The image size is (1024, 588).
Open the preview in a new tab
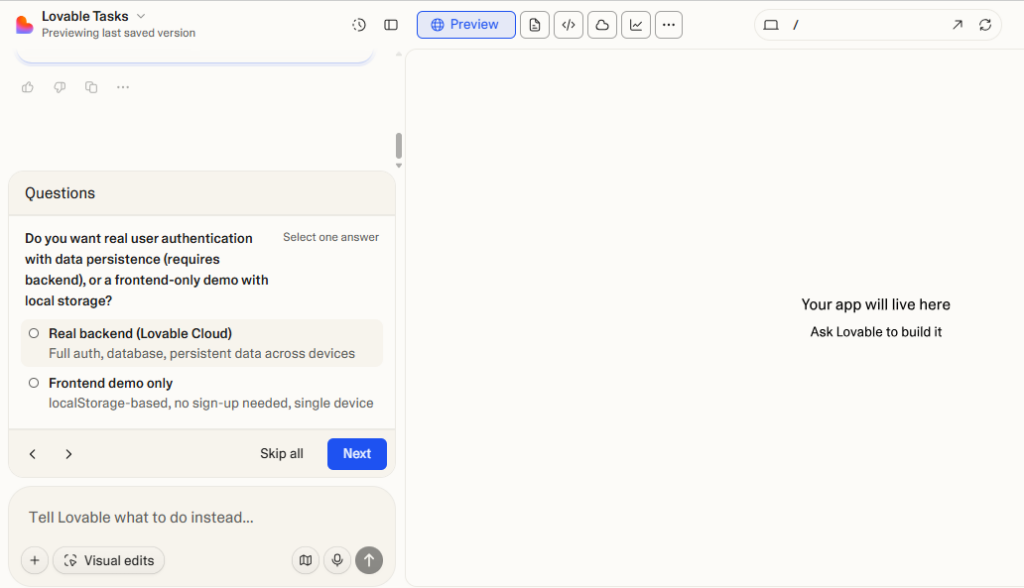pyautogui.click(x=958, y=24)
